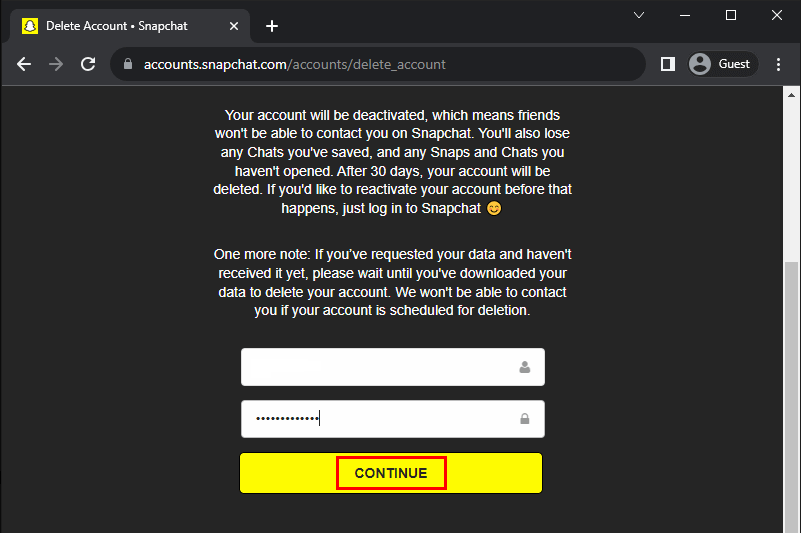Click the yellow CONTINUE button
801x533 pixels.
390,473
